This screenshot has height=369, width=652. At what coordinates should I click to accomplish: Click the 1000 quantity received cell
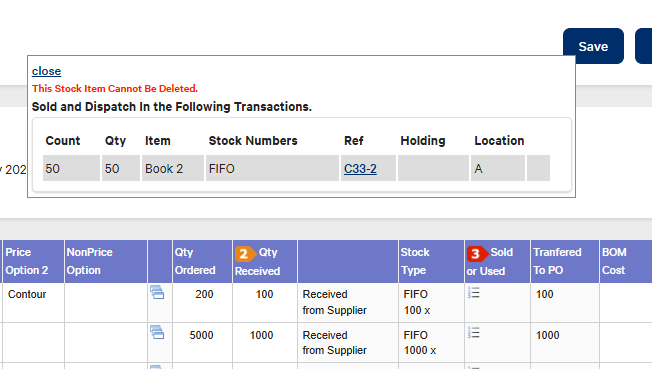point(265,343)
